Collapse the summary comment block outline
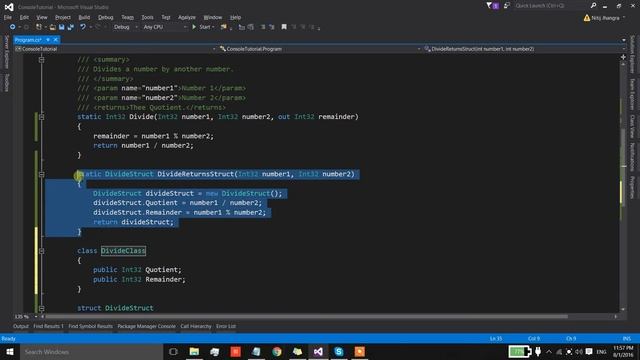This screenshot has width=640, height=360. tap(41, 60)
